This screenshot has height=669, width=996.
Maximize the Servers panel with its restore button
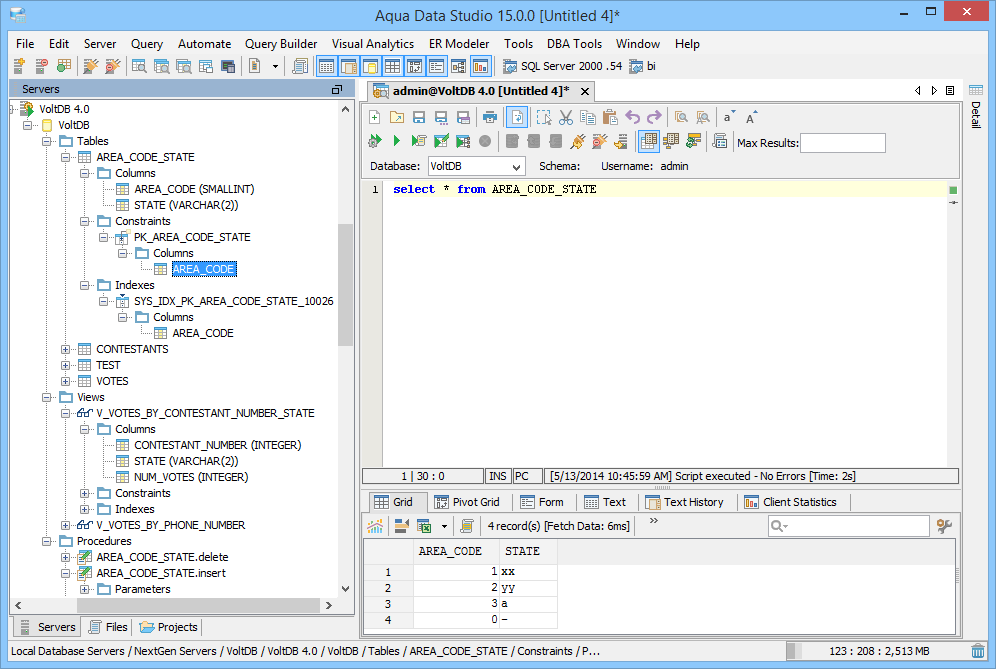(x=337, y=90)
